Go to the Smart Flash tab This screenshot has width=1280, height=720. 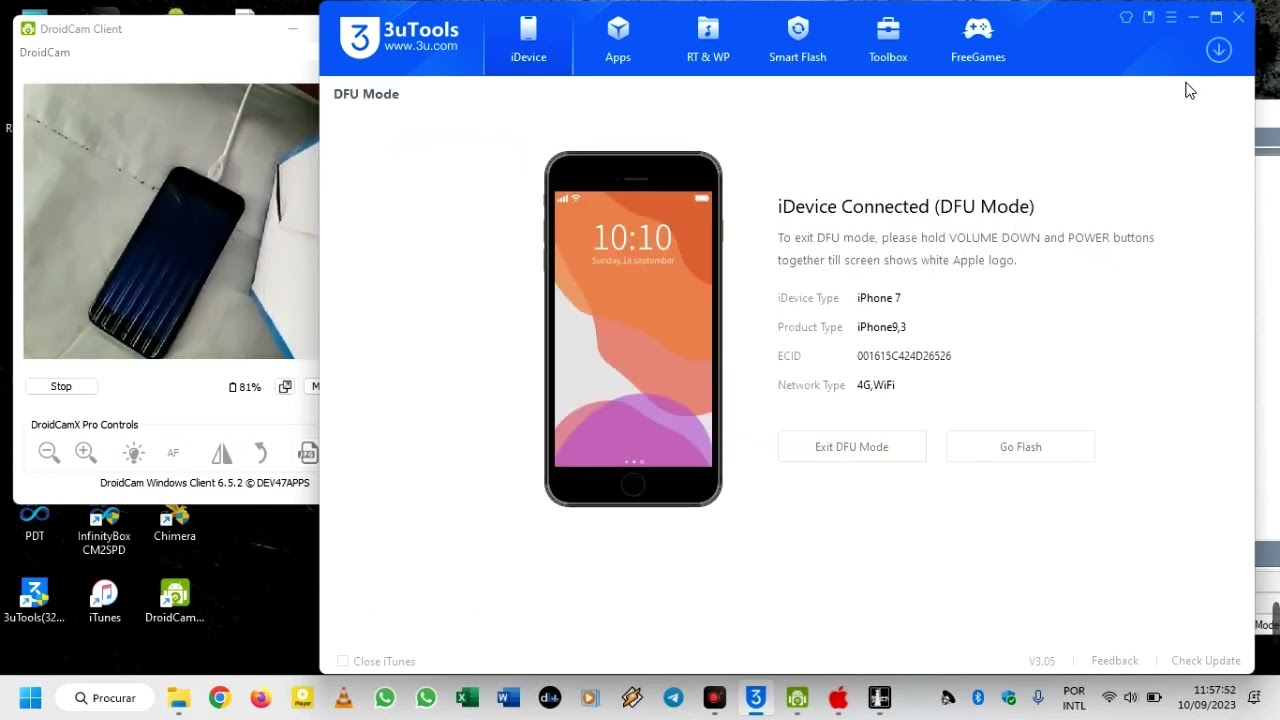[x=797, y=39]
